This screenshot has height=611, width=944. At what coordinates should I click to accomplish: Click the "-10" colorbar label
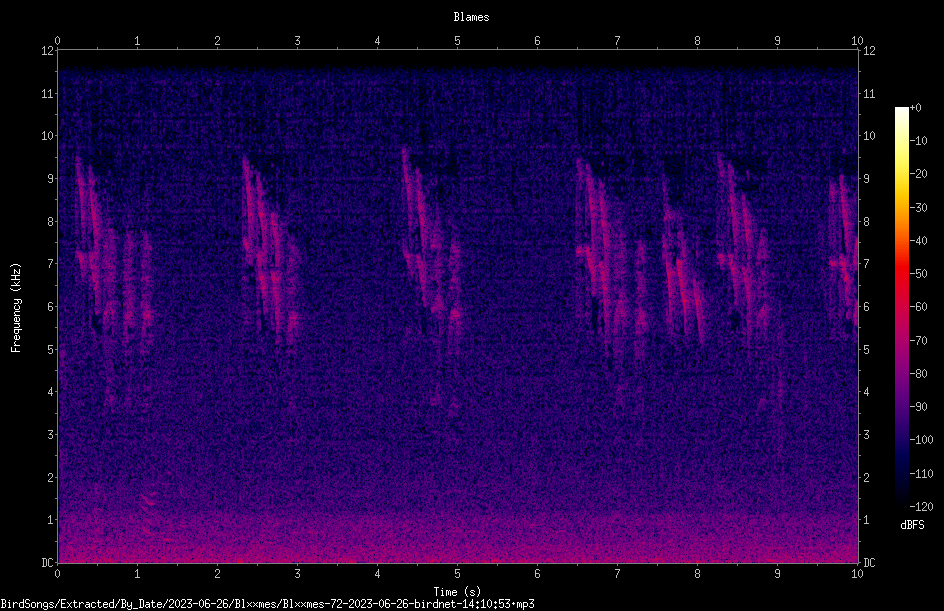[x=919, y=141]
